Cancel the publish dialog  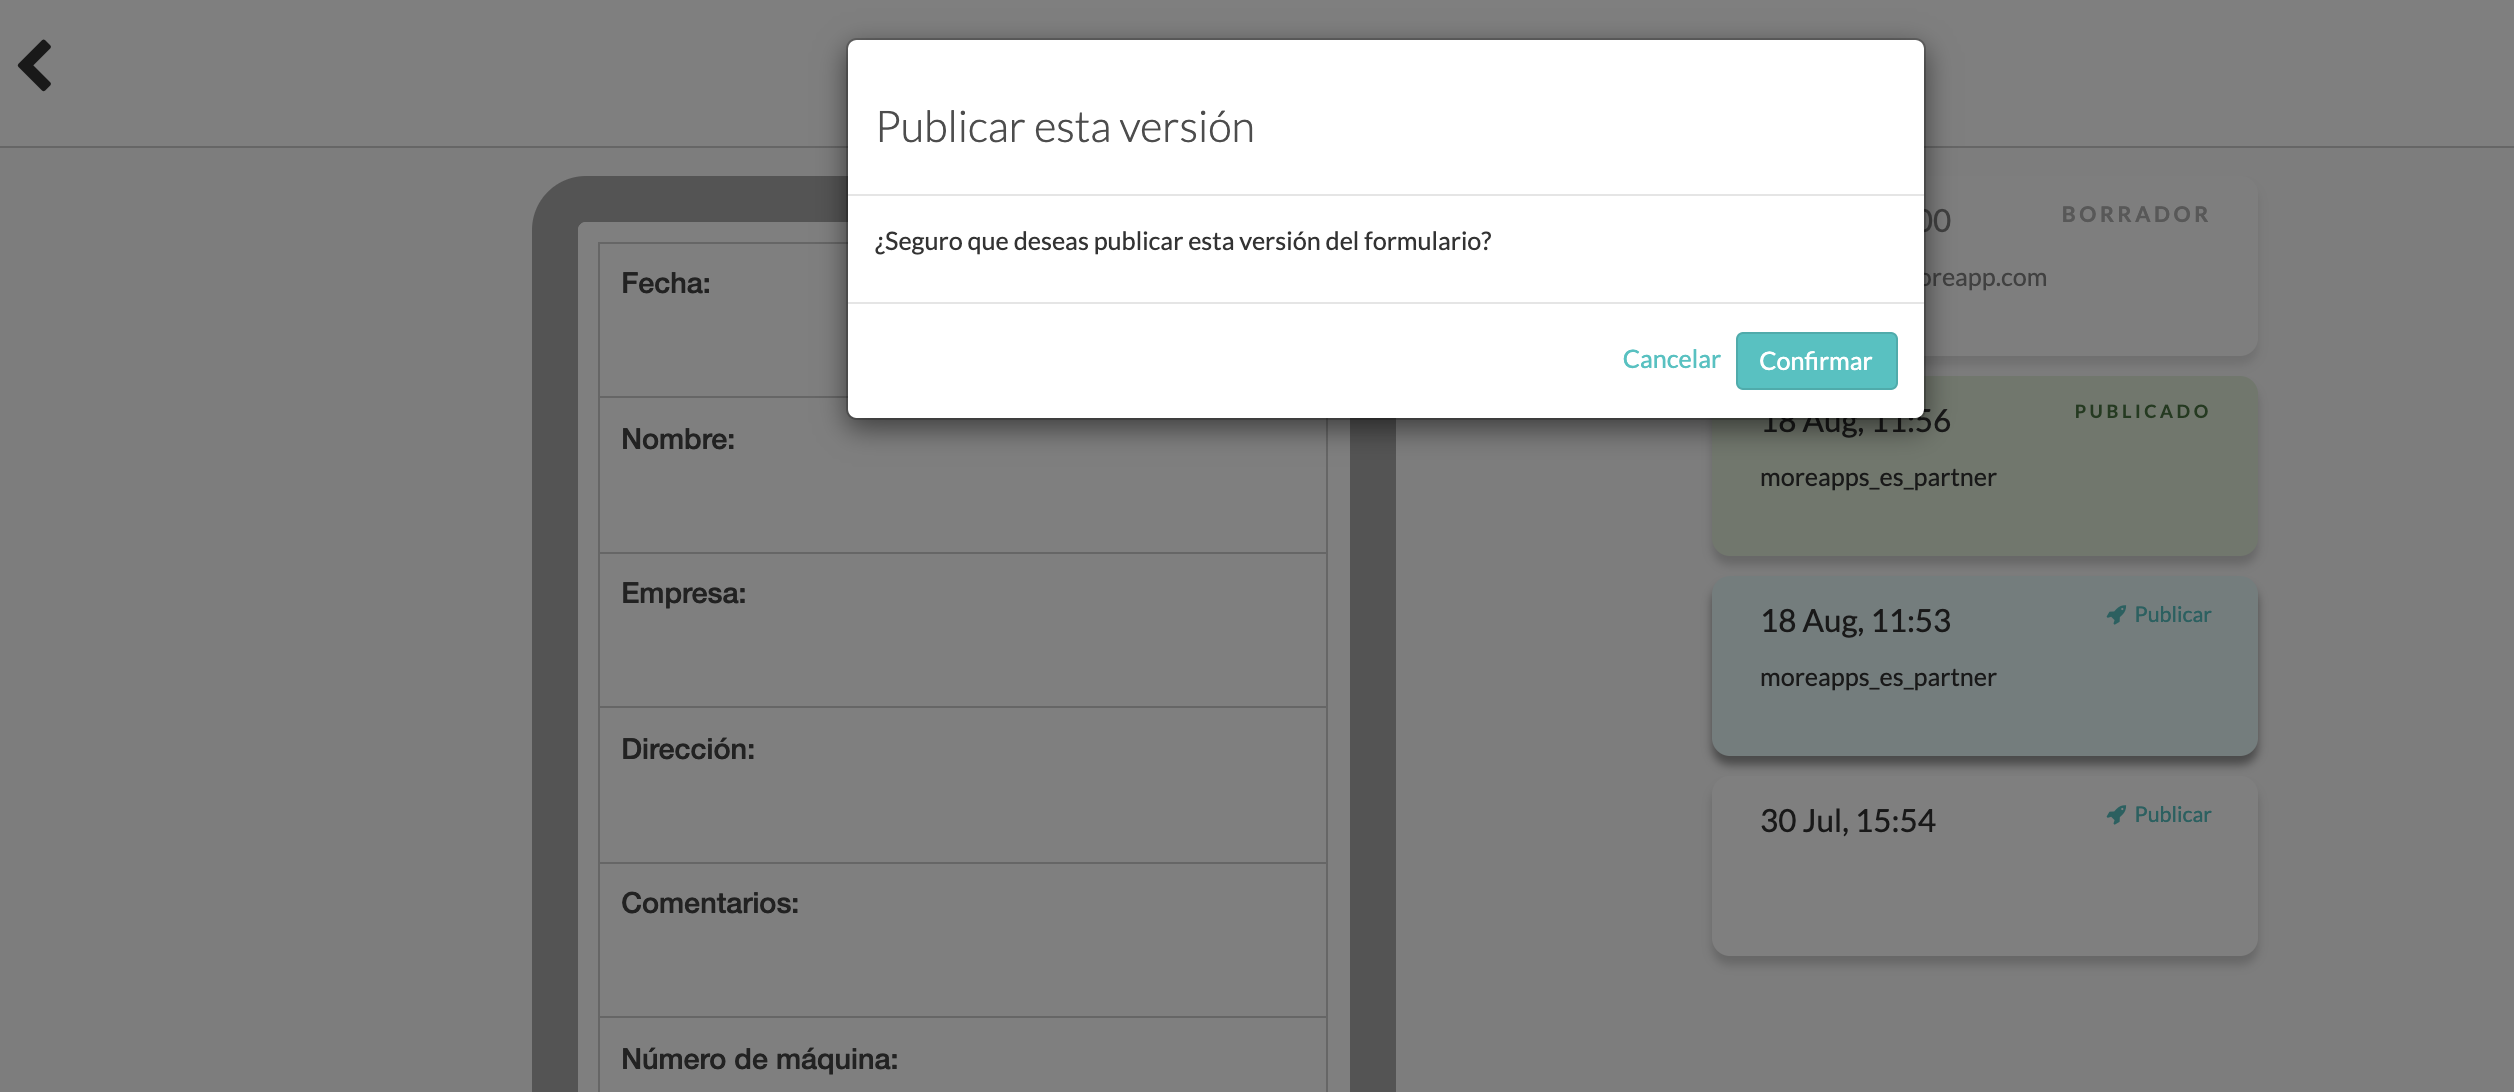[x=1671, y=359]
